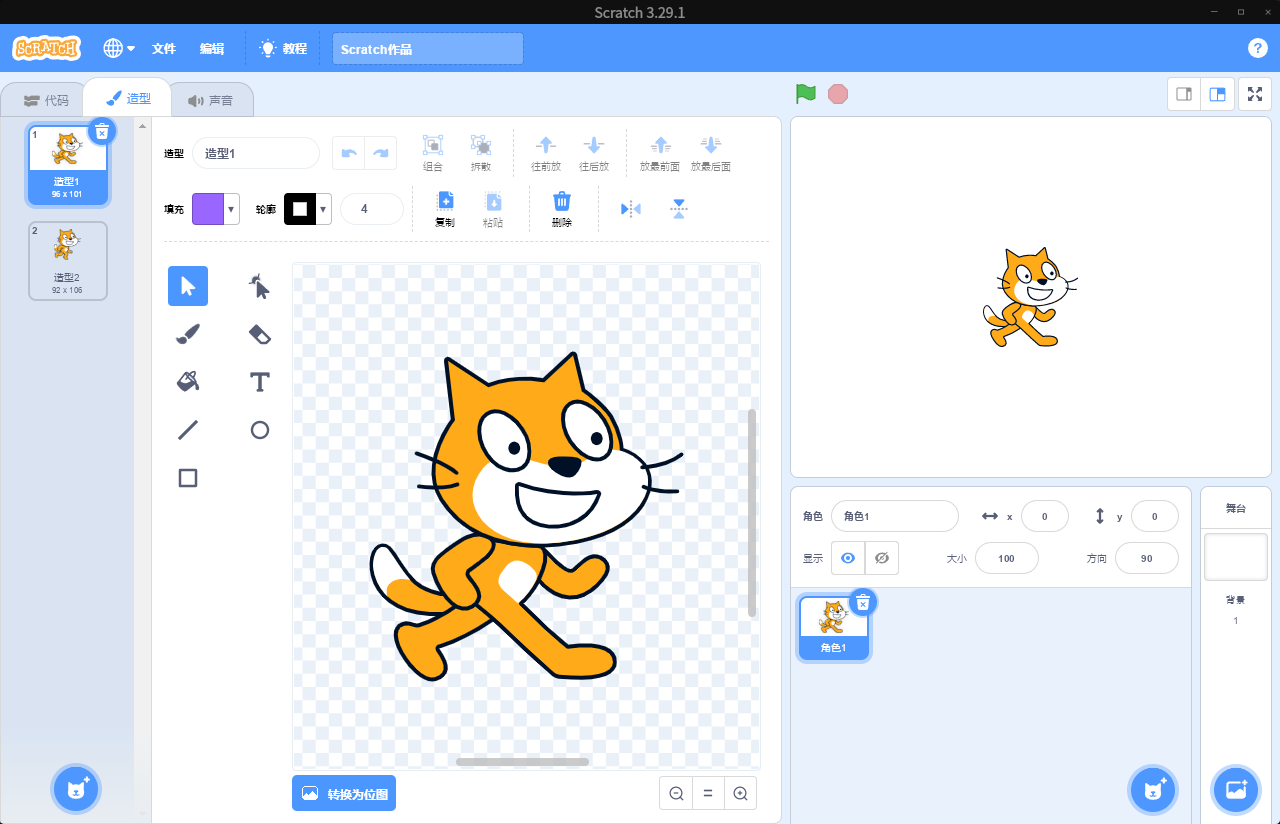Switch to the 代码 tab
This screenshot has width=1280, height=824.
coord(46,100)
